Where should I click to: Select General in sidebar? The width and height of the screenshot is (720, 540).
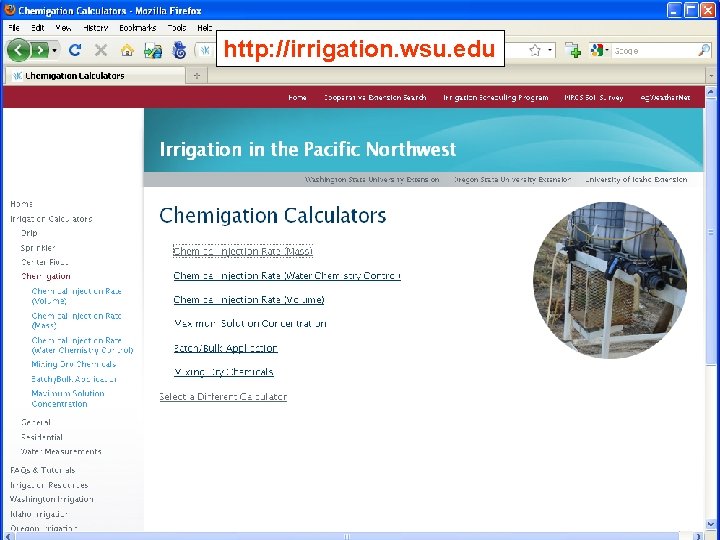36,422
